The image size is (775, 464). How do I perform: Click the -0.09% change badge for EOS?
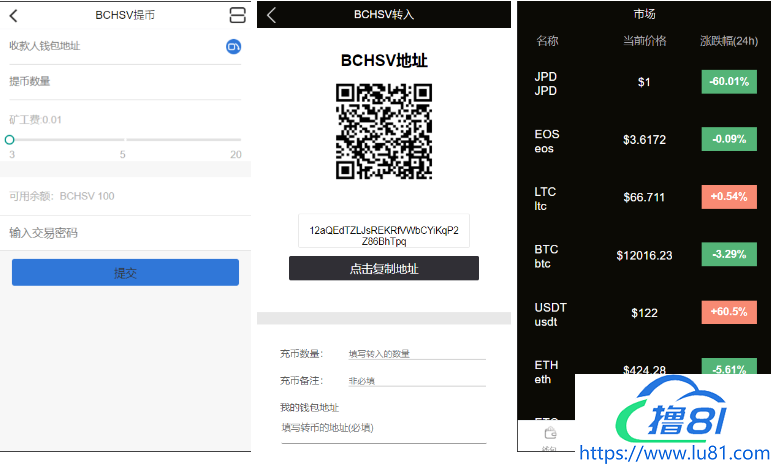pyautogui.click(x=729, y=139)
